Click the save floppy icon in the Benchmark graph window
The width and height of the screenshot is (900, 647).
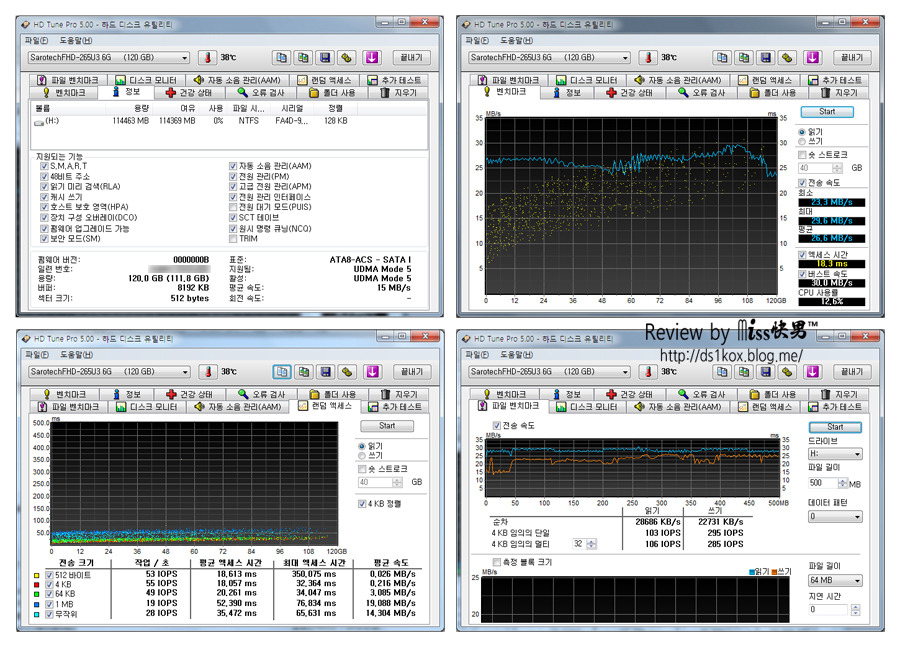(x=766, y=57)
